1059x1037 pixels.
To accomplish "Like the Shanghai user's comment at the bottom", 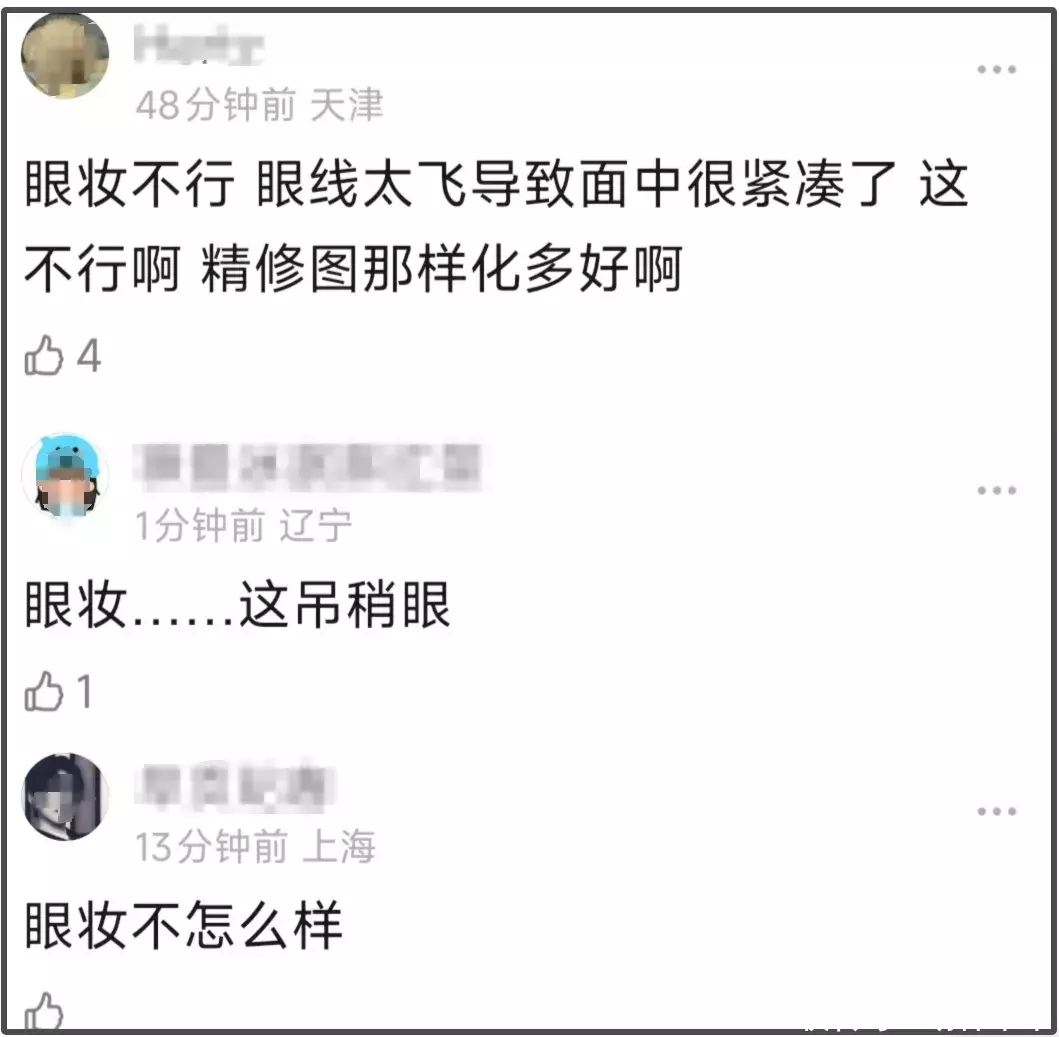I will 44,1011.
